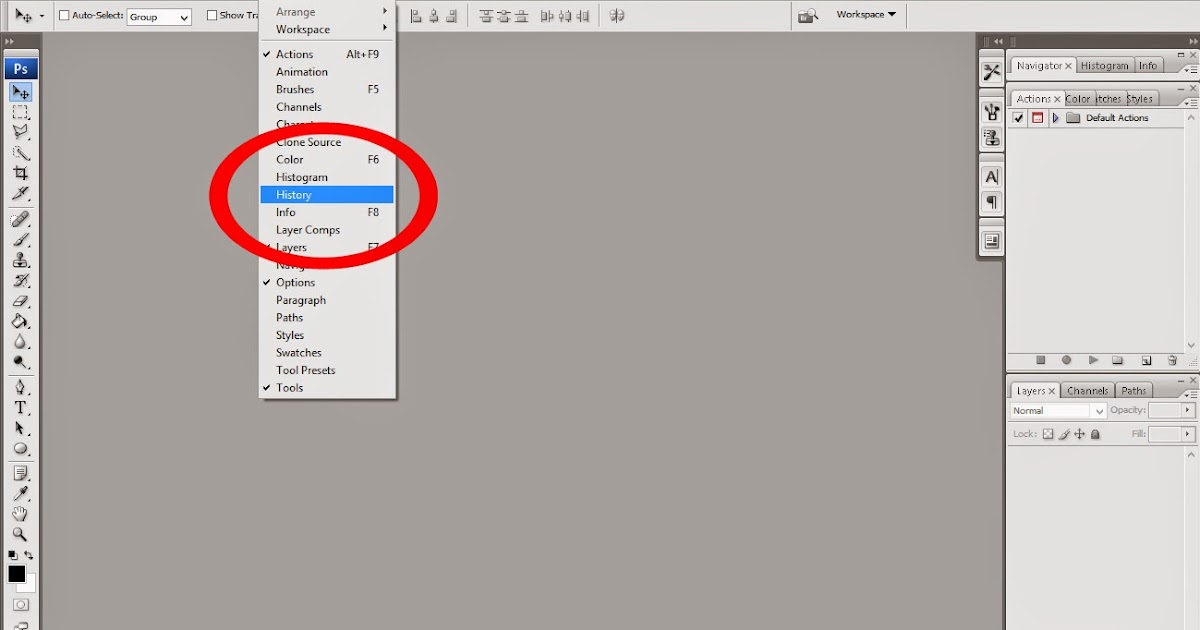Toggle Default Actions item on/off checkbox

point(1019,118)
